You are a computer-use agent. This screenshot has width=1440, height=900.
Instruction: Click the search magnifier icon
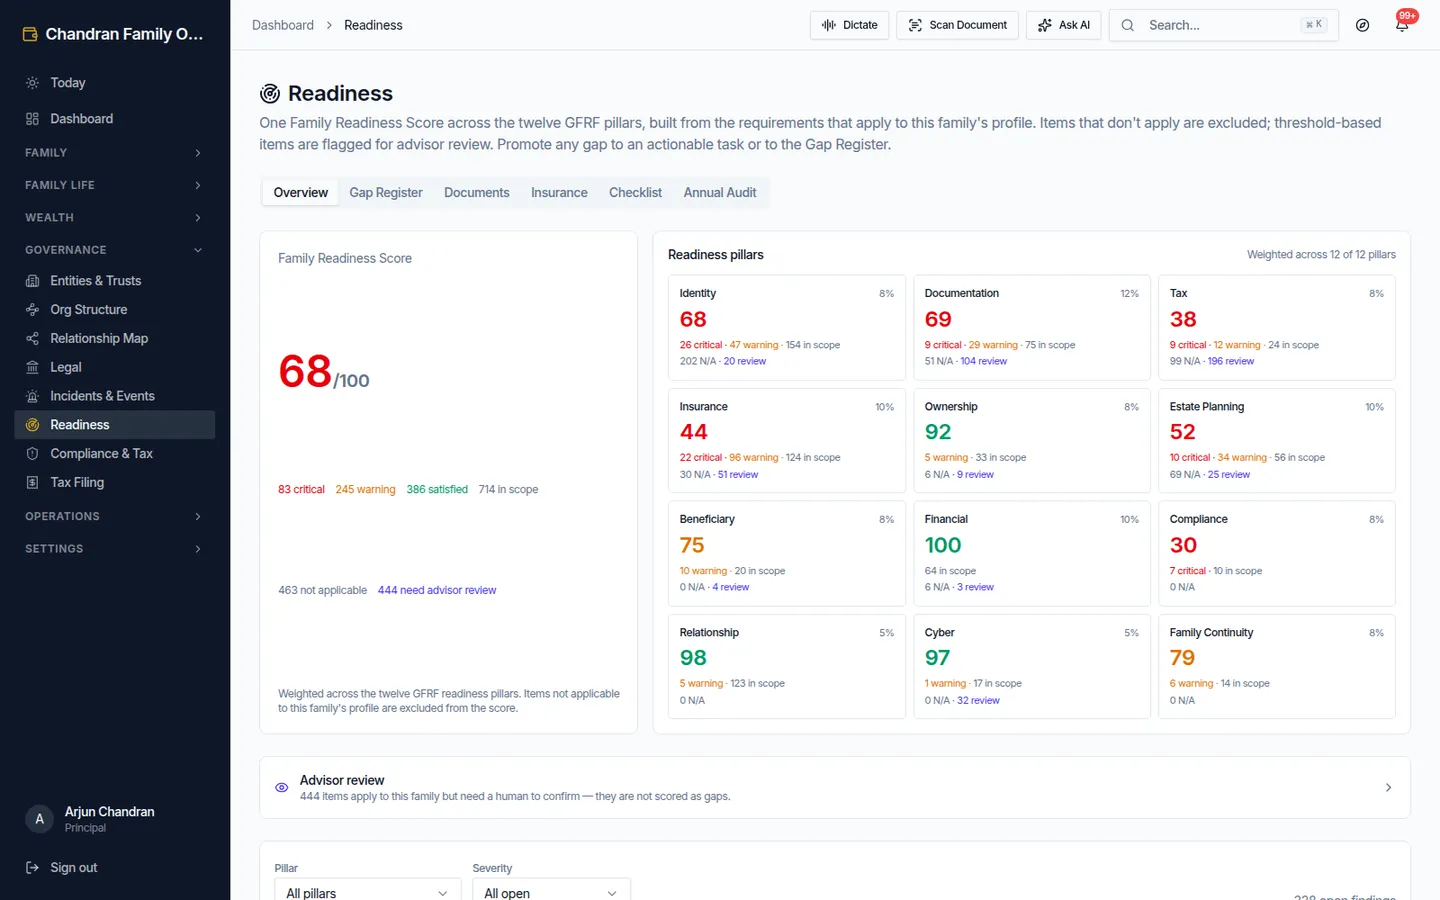(1128, 25)
